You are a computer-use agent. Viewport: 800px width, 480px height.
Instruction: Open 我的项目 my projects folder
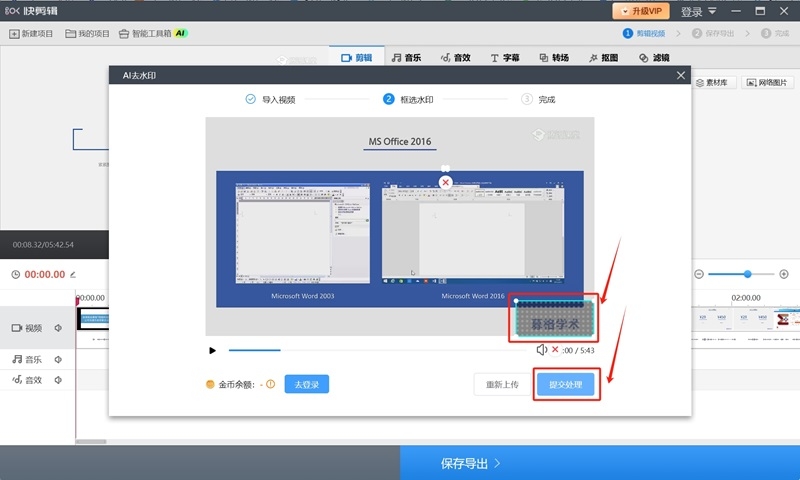tap(87, 34)
